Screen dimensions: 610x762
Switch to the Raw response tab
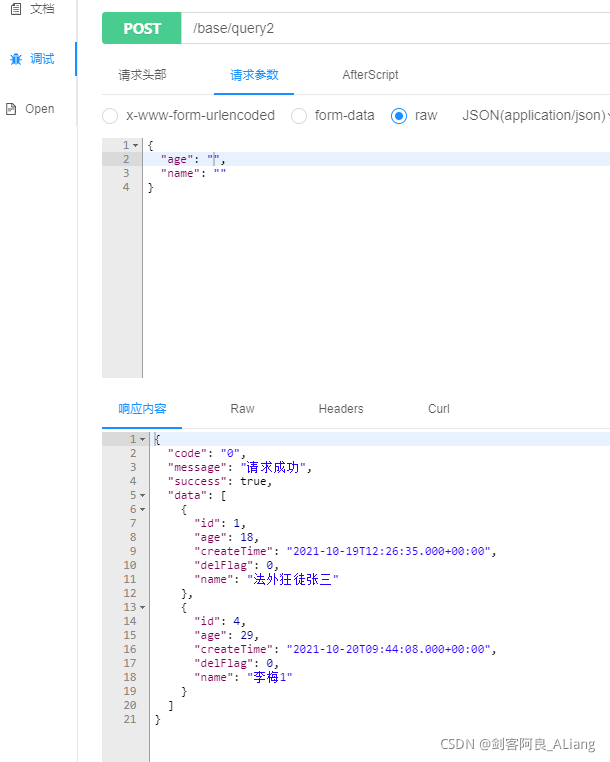click(243, 409)
